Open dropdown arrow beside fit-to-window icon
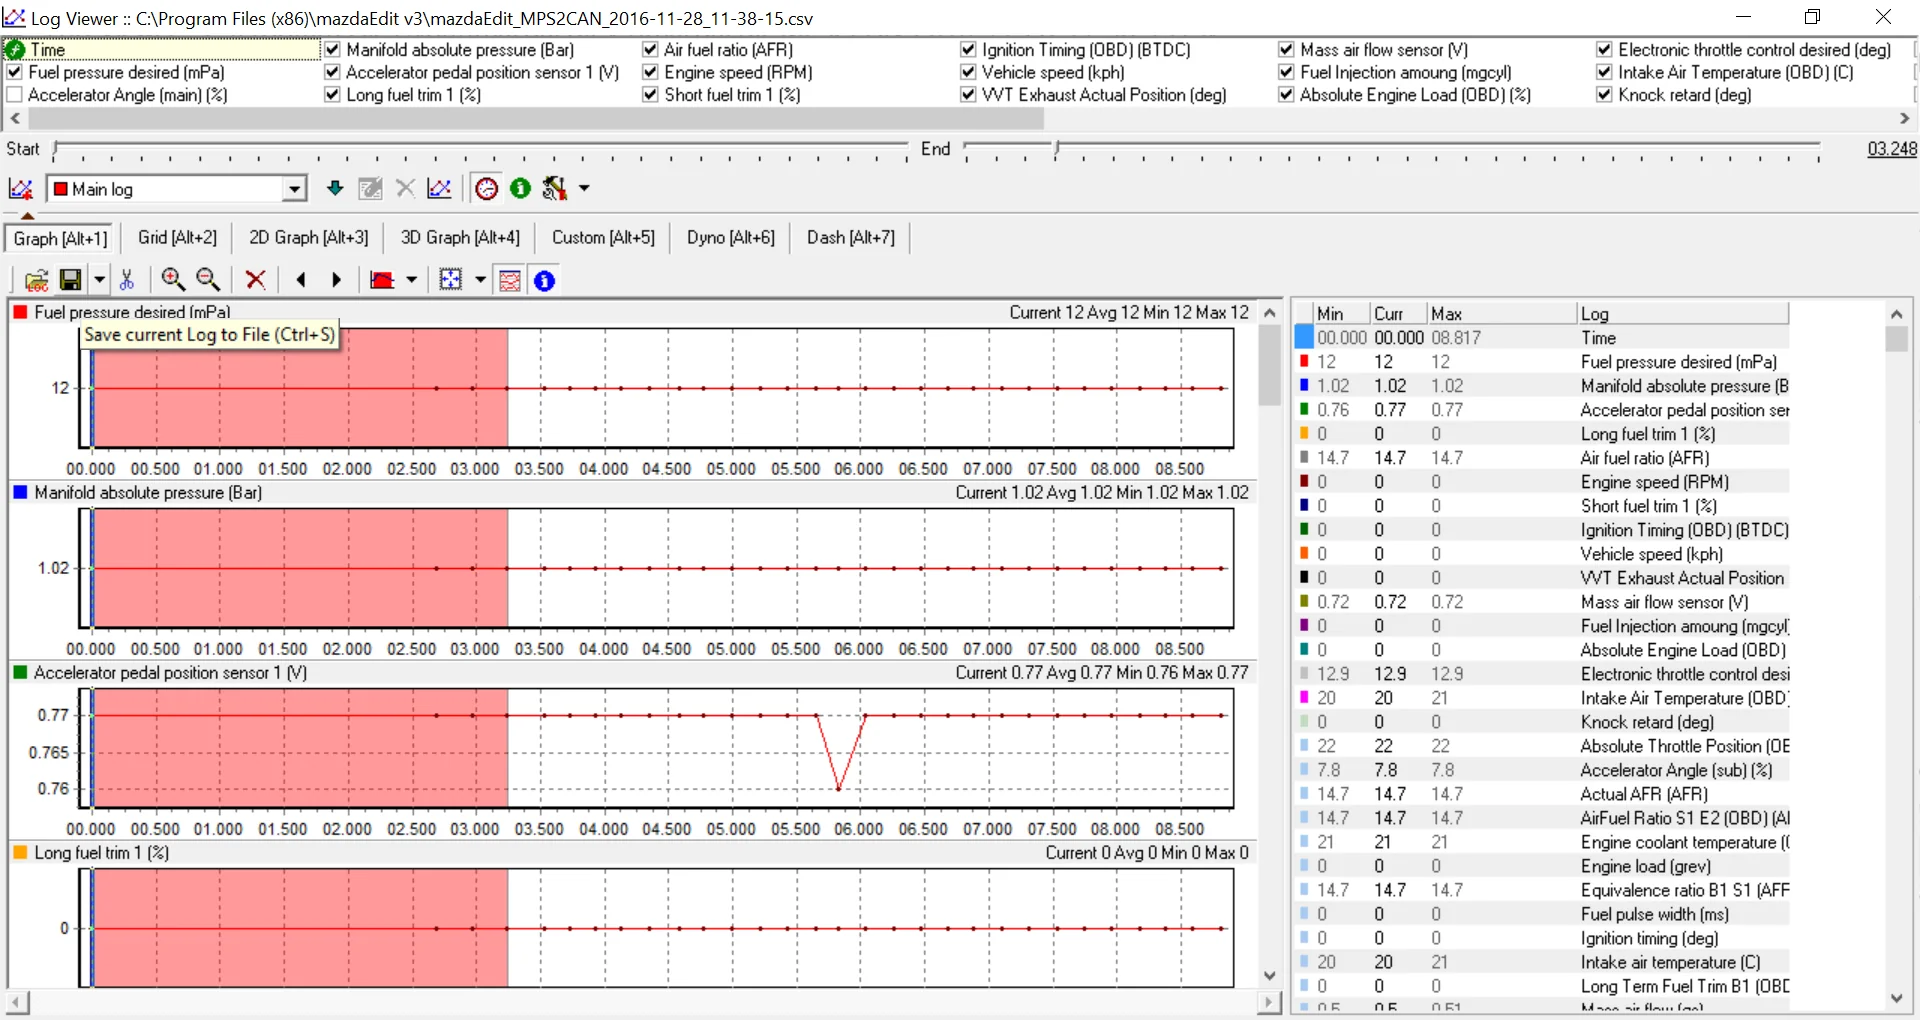Viewport: 1920px width, 1020px height. pyautogui.click(x=480, y=280)
